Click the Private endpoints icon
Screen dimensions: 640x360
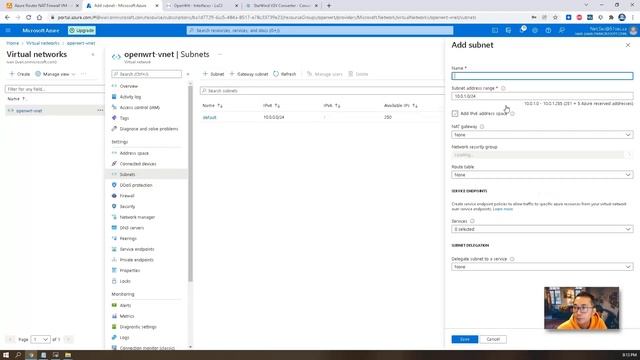[114, 260]
